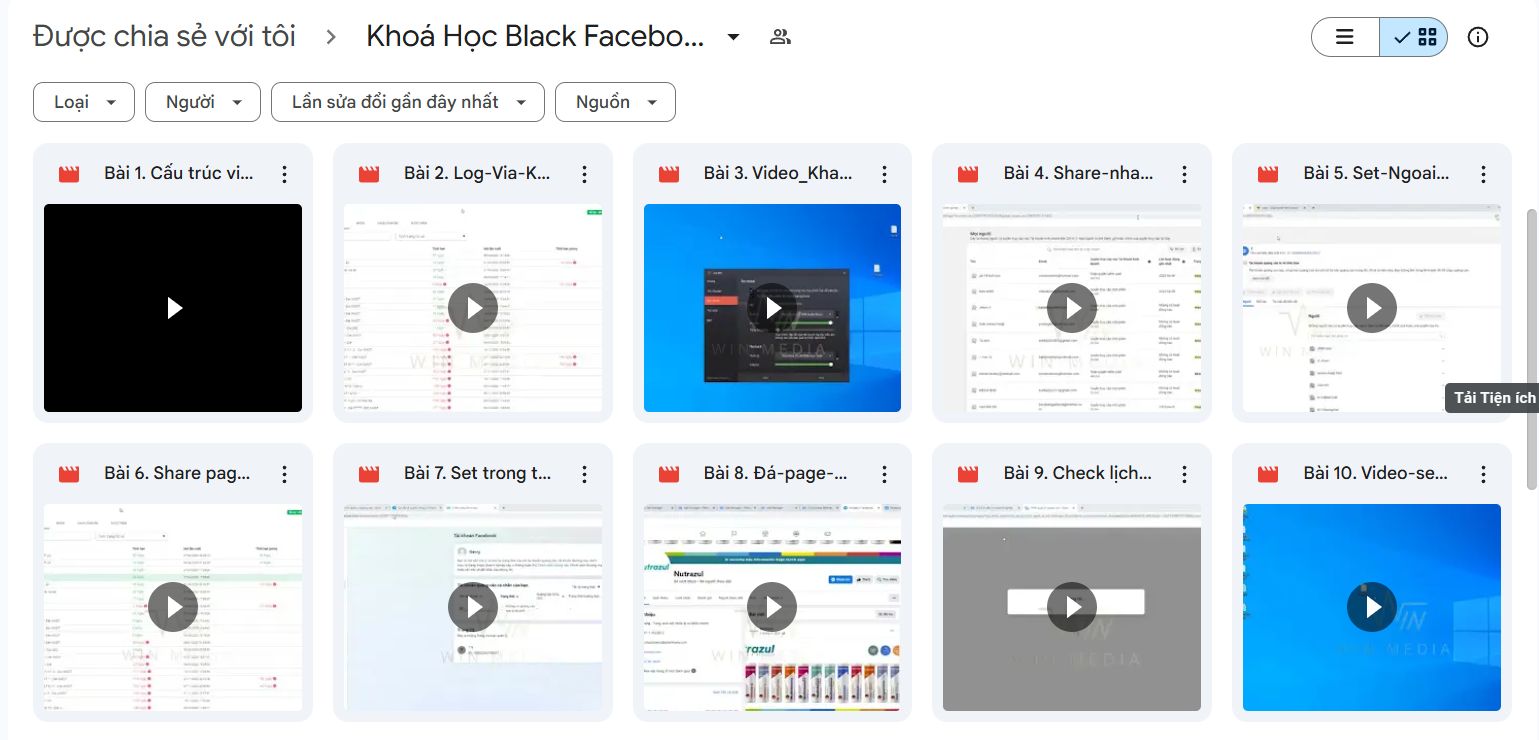Image resolution: width=1539 pixels, height=740 pixels.
Task: Click the Được chia sẻ với tôi breadcrumb
Action: [163, 36]
